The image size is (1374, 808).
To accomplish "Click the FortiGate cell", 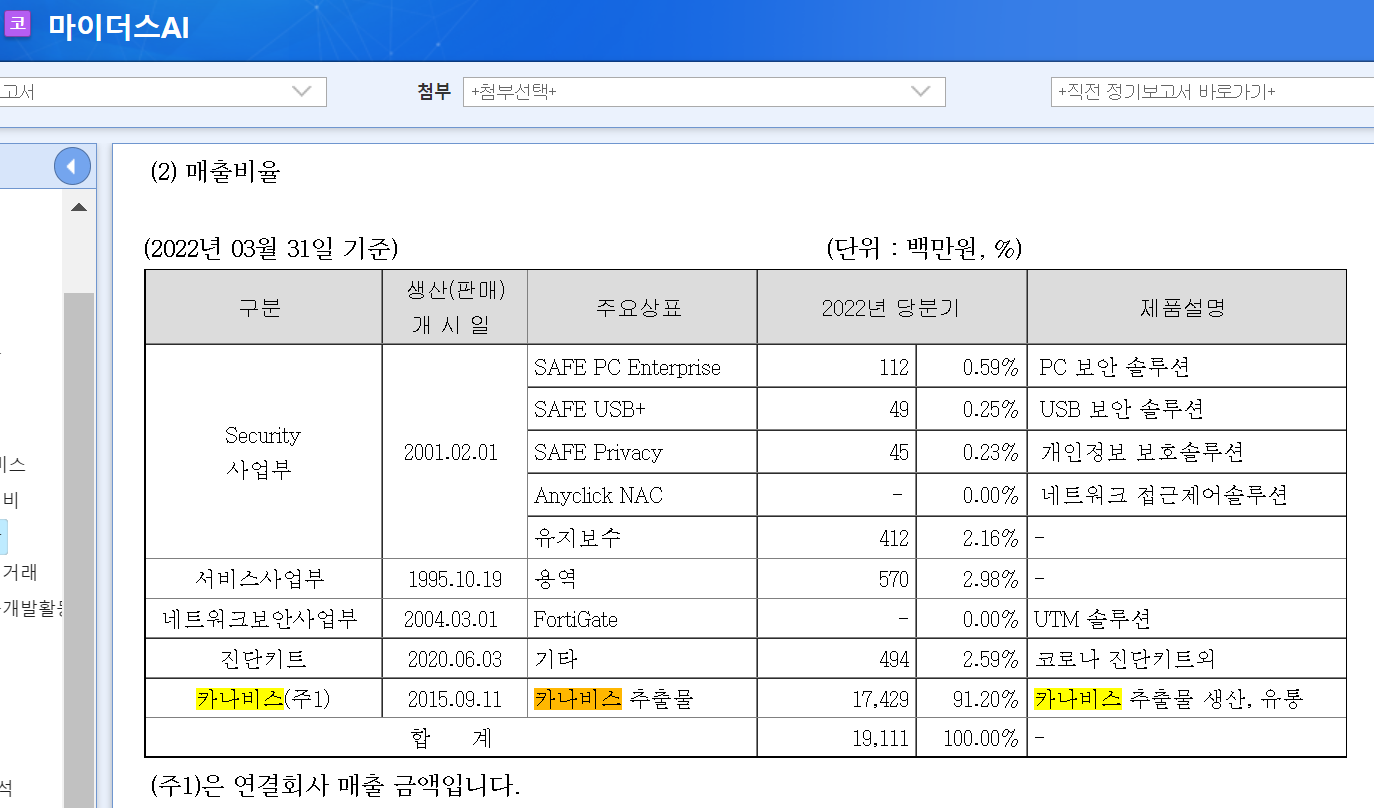I will [642, 619].
